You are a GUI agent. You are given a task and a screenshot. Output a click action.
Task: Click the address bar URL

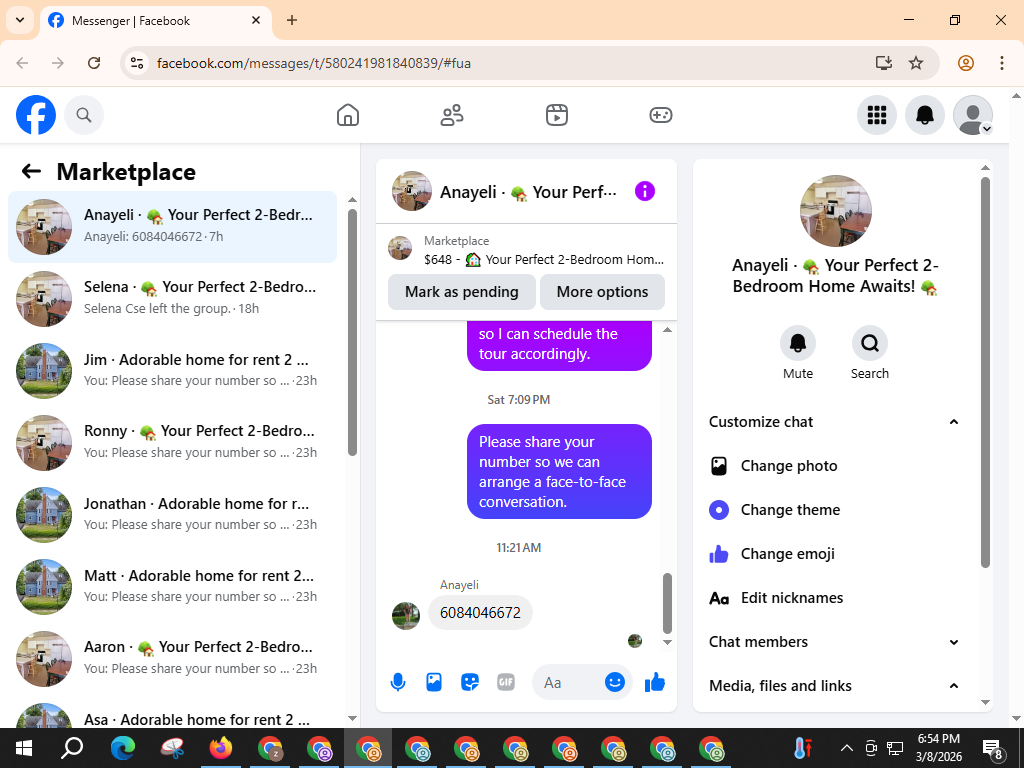pos(313,63)
